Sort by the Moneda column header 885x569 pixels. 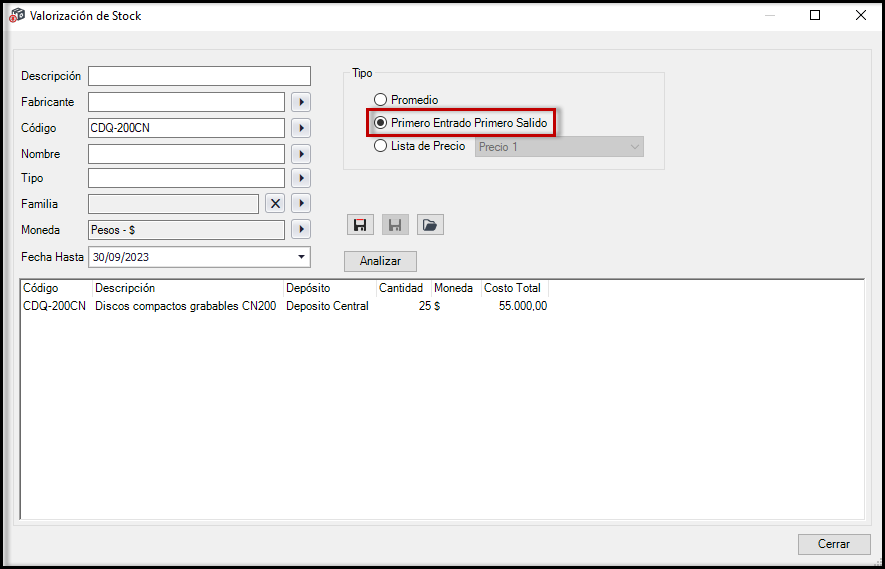point(456,288)
